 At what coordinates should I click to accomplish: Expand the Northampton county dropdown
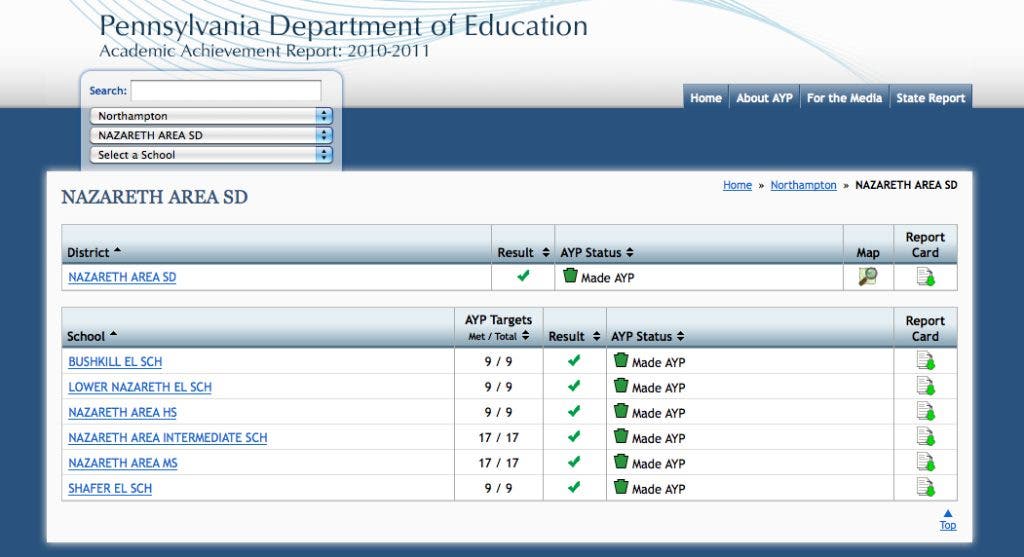[x=211, y=116]
